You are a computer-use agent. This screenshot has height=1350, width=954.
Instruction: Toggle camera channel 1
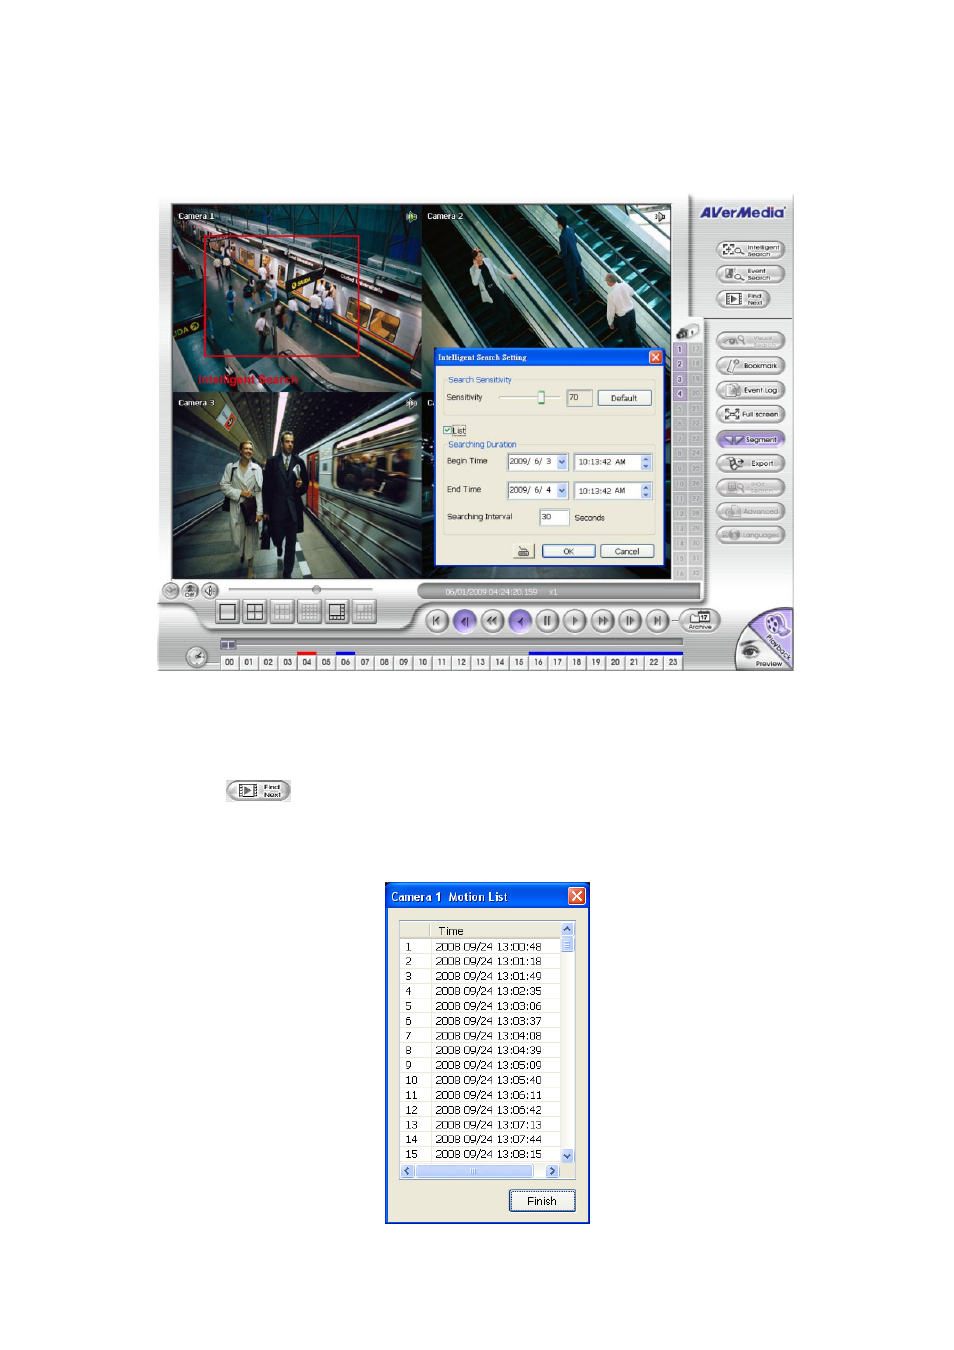680,350
